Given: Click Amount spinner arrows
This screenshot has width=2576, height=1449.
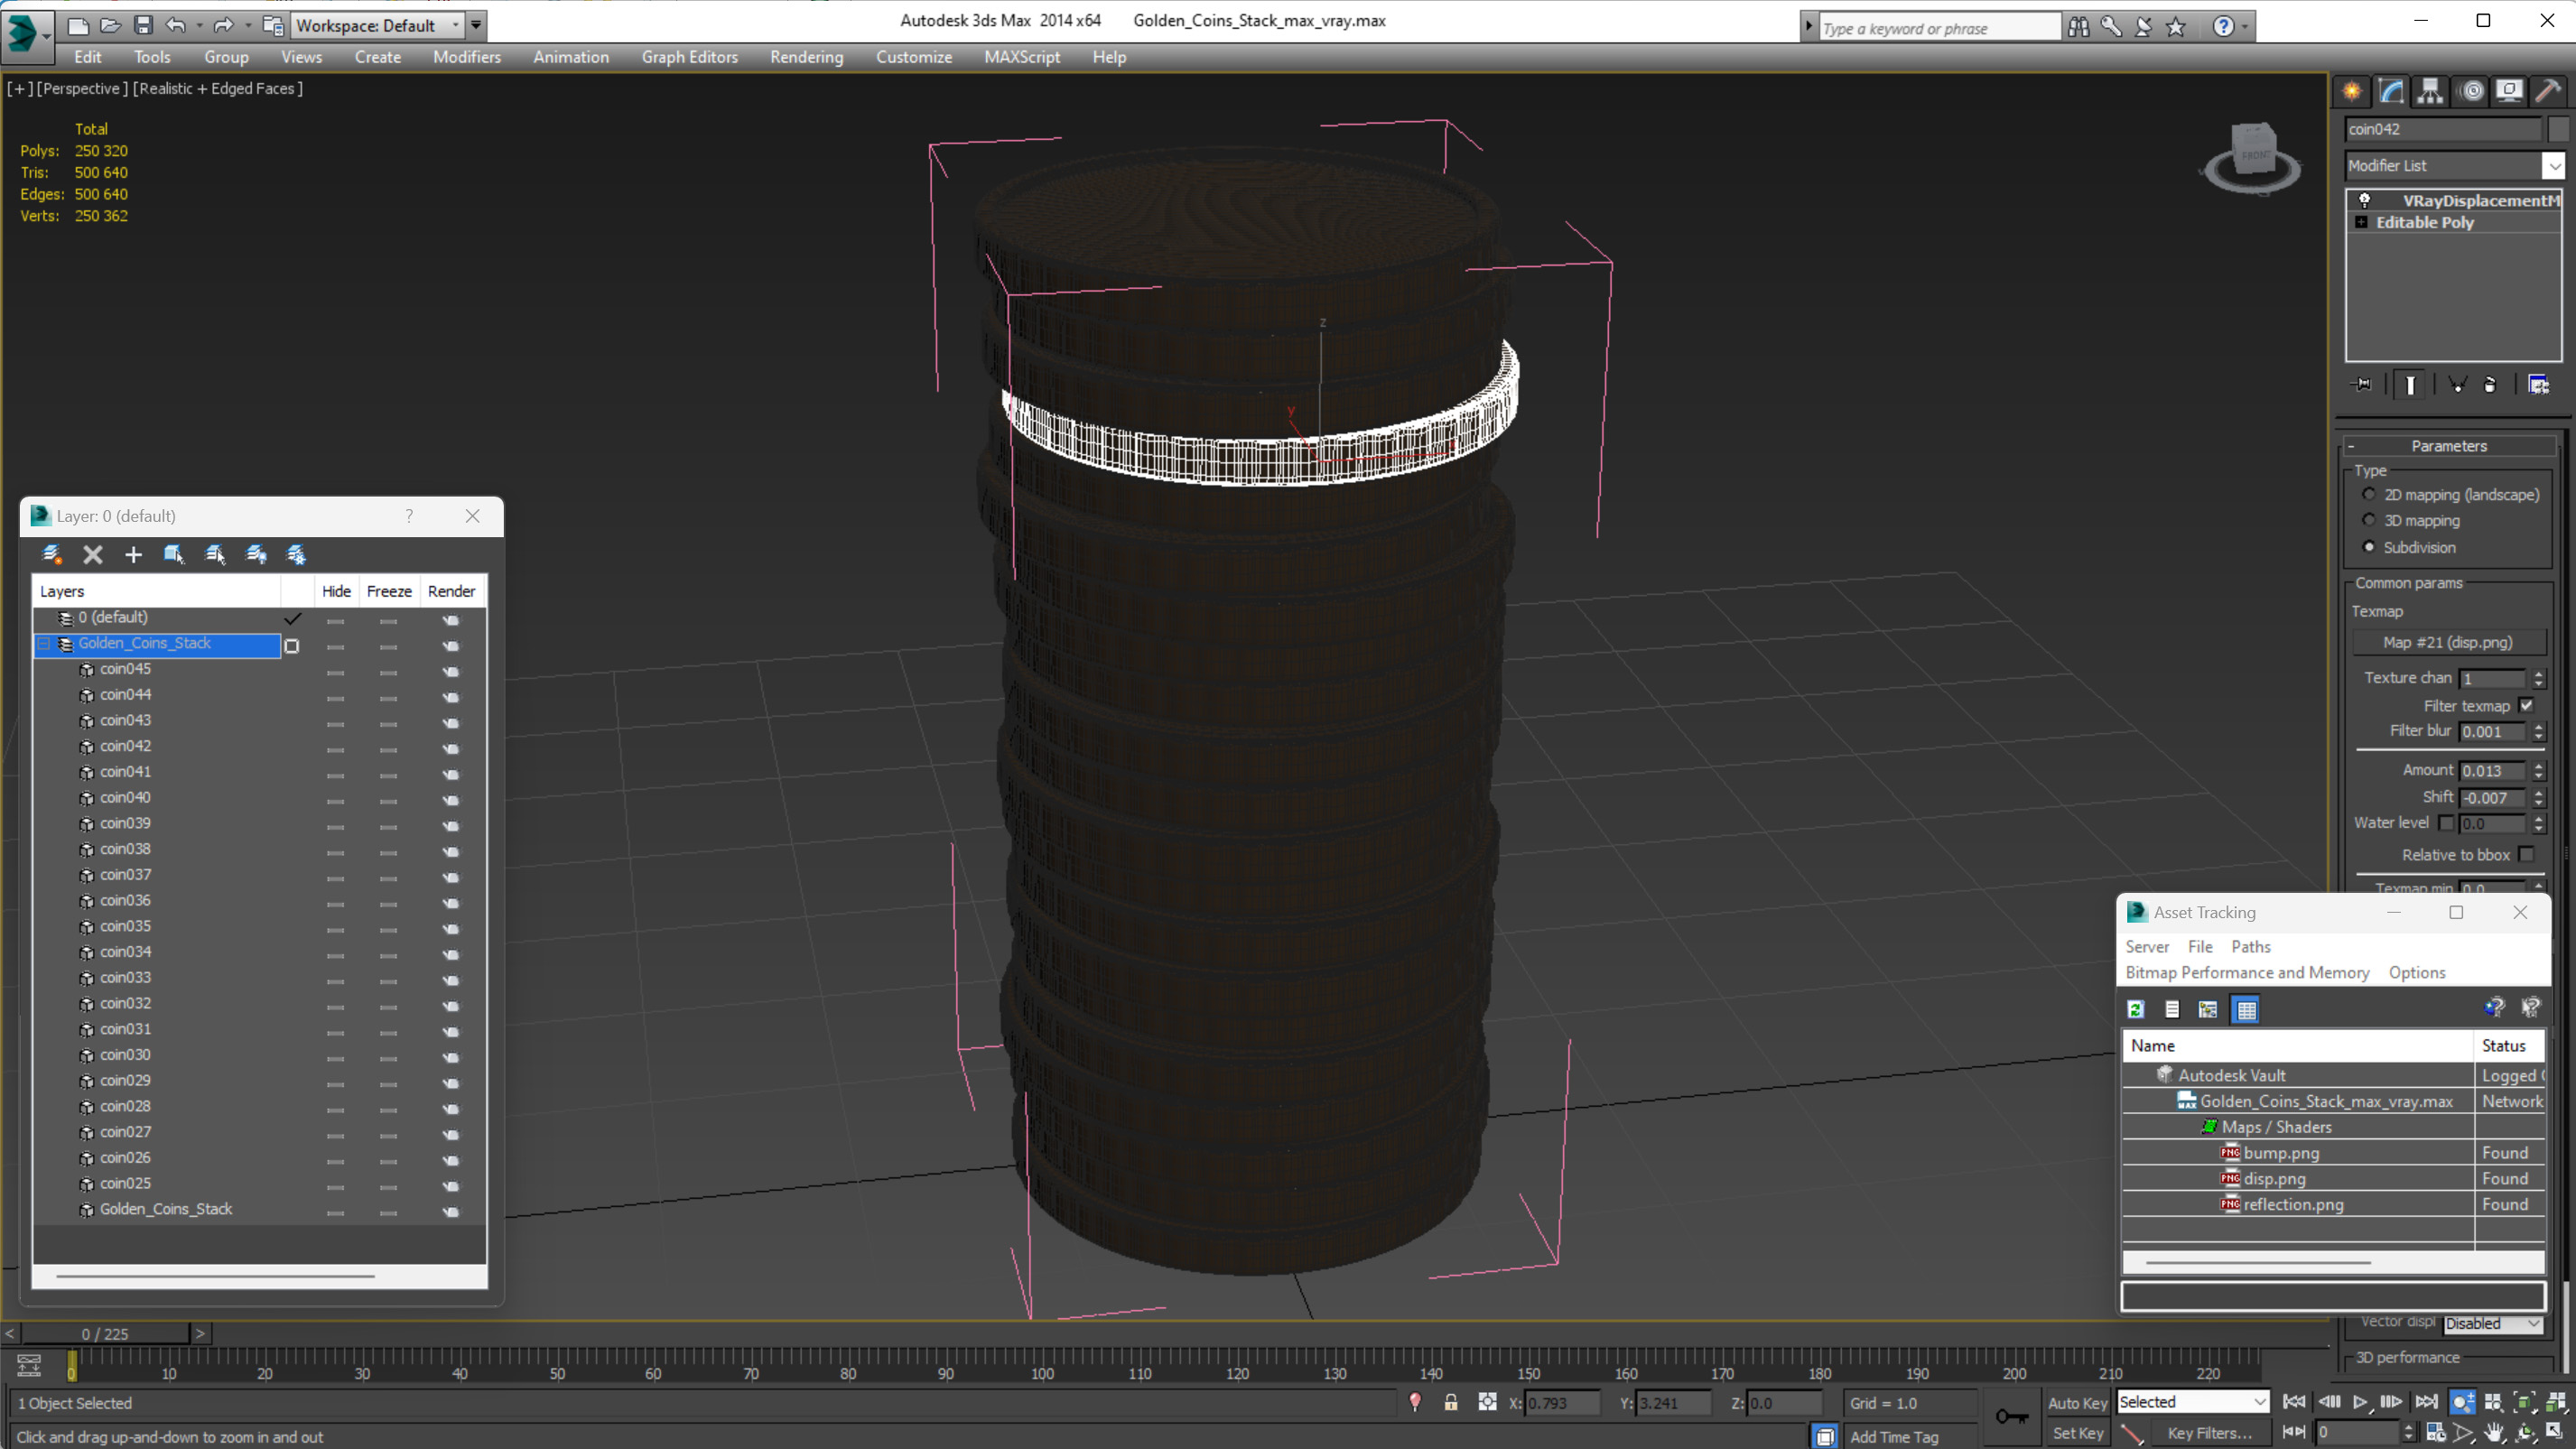Looking at the screenshot, I should [2538, 771].
